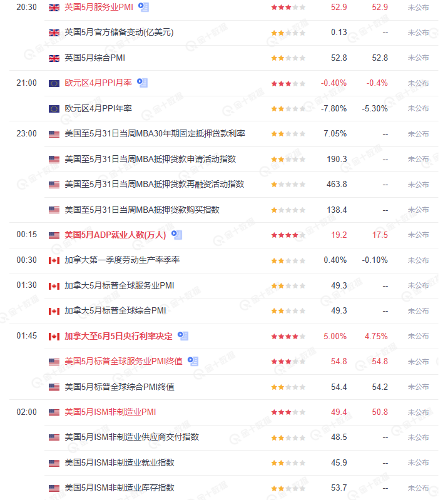Click Canada flag on 加拿大第一季度劳动生产率 row

[54, 261]
